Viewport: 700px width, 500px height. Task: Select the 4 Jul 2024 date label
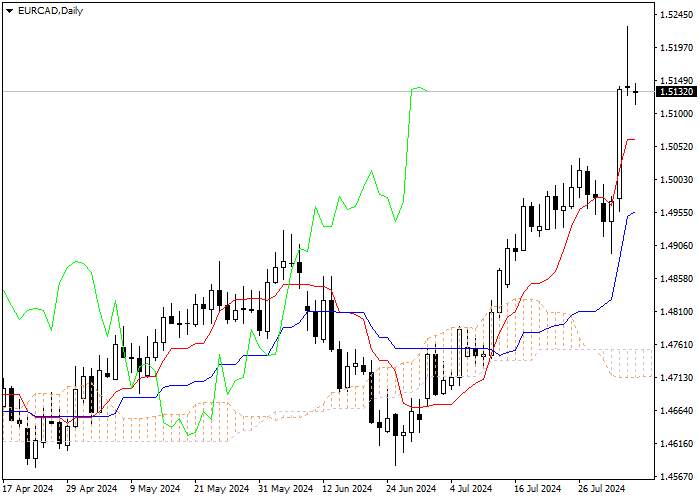tap(471, 489)
